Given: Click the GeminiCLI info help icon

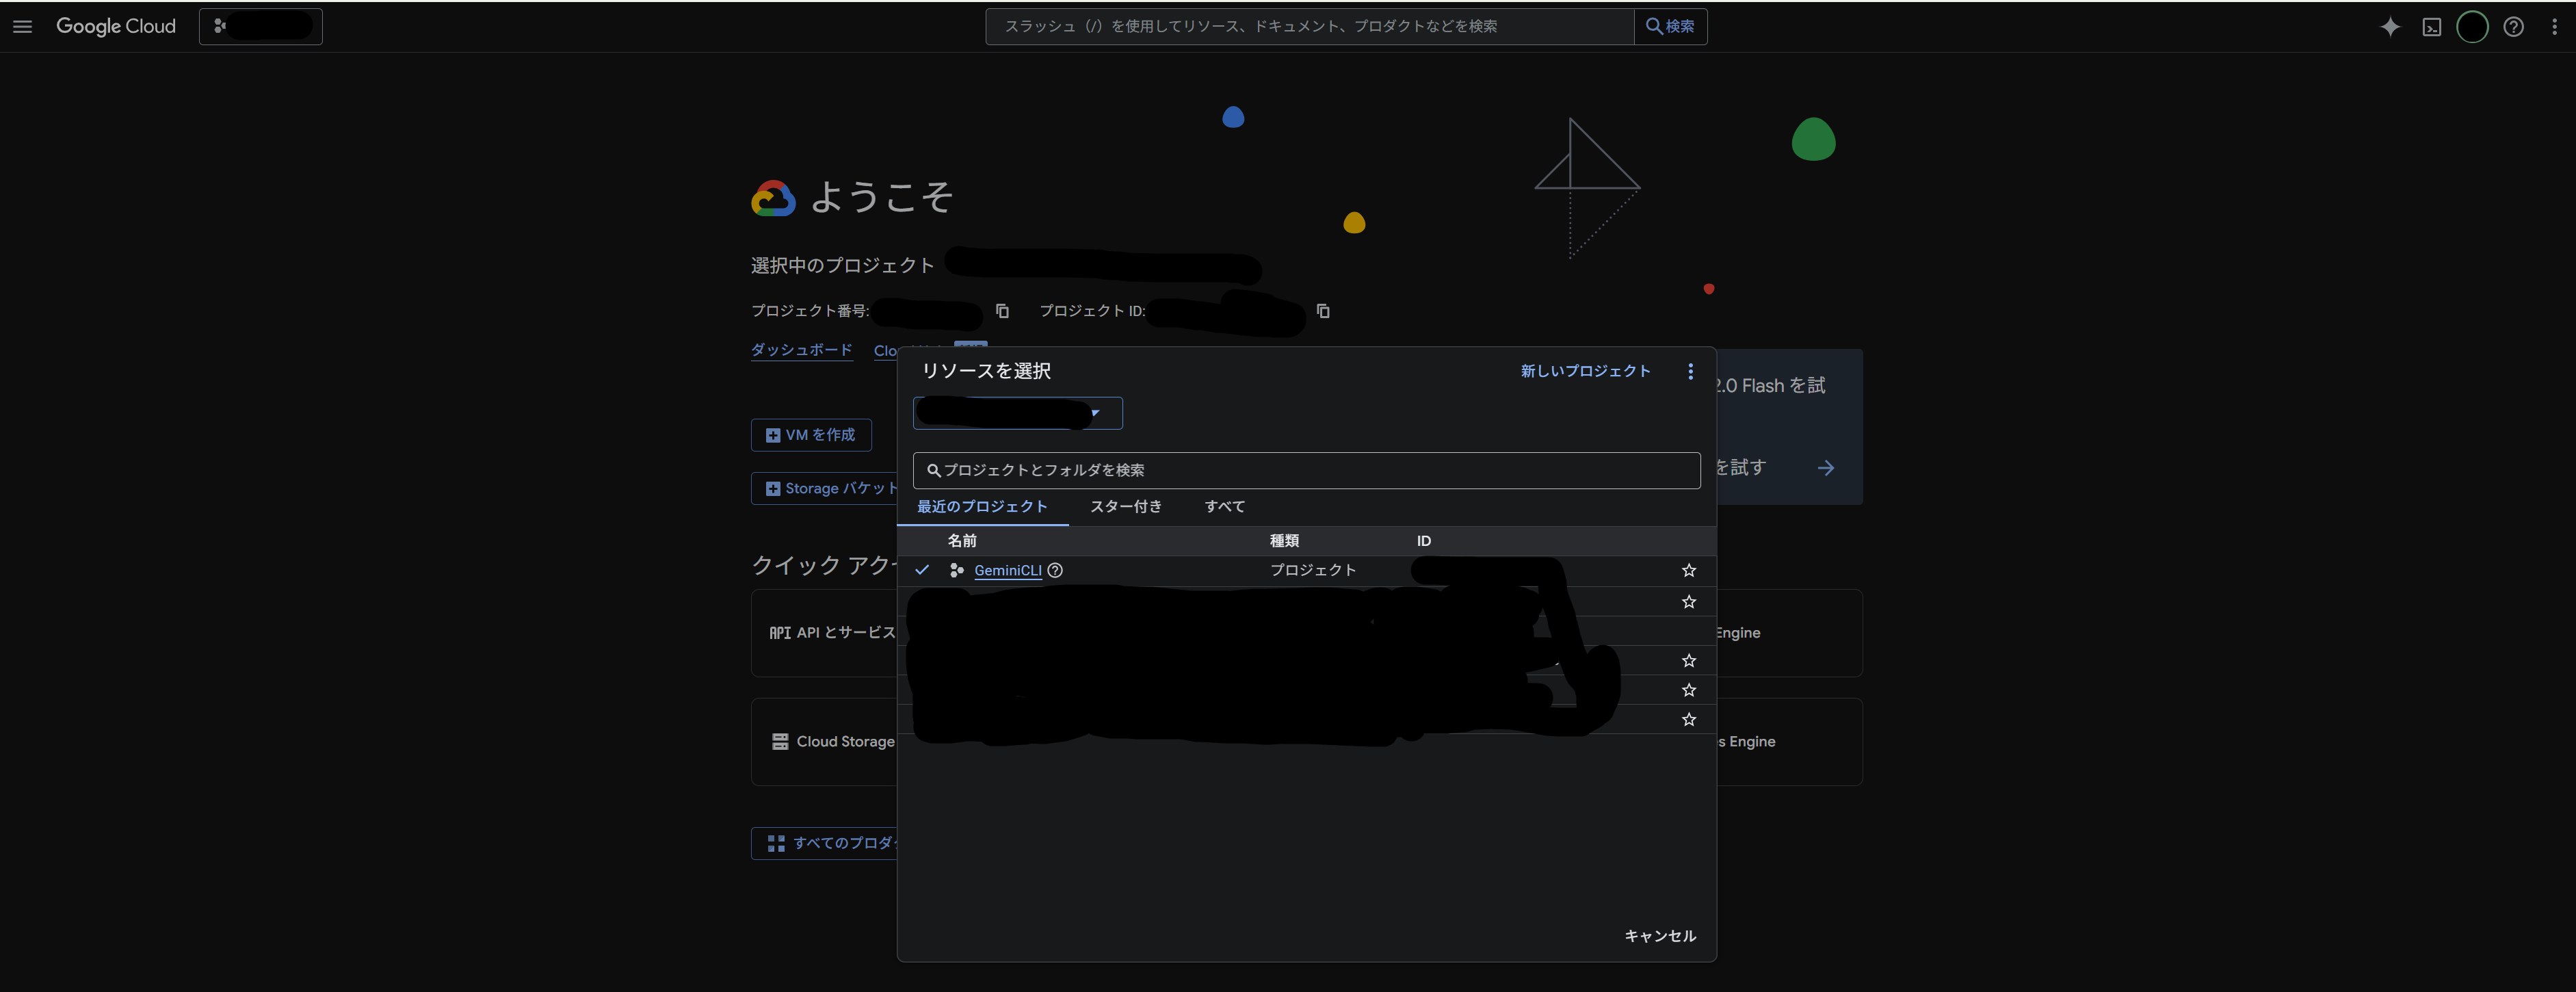Looking at the screenshot, I should 1055,570.
